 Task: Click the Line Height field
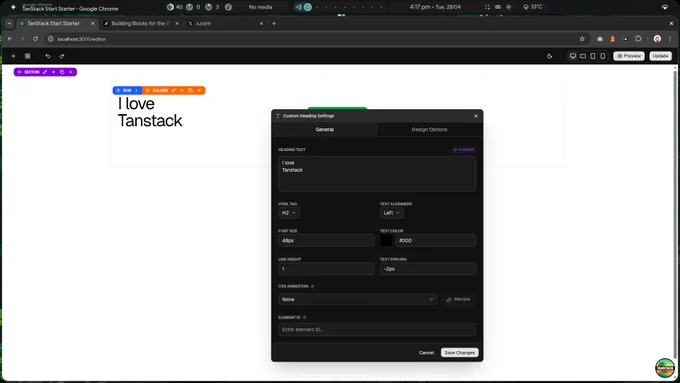pyautogui.click(x=326, y=269)
